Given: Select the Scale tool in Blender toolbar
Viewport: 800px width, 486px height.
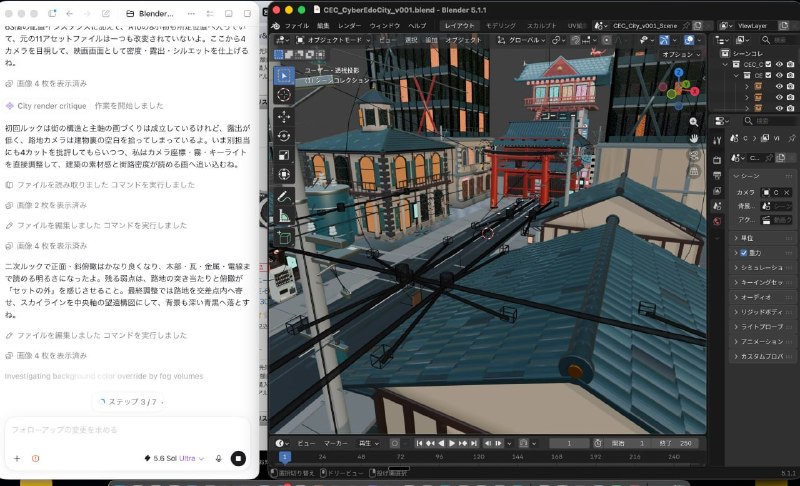Looking at the screenshot, I should point(284,155).
